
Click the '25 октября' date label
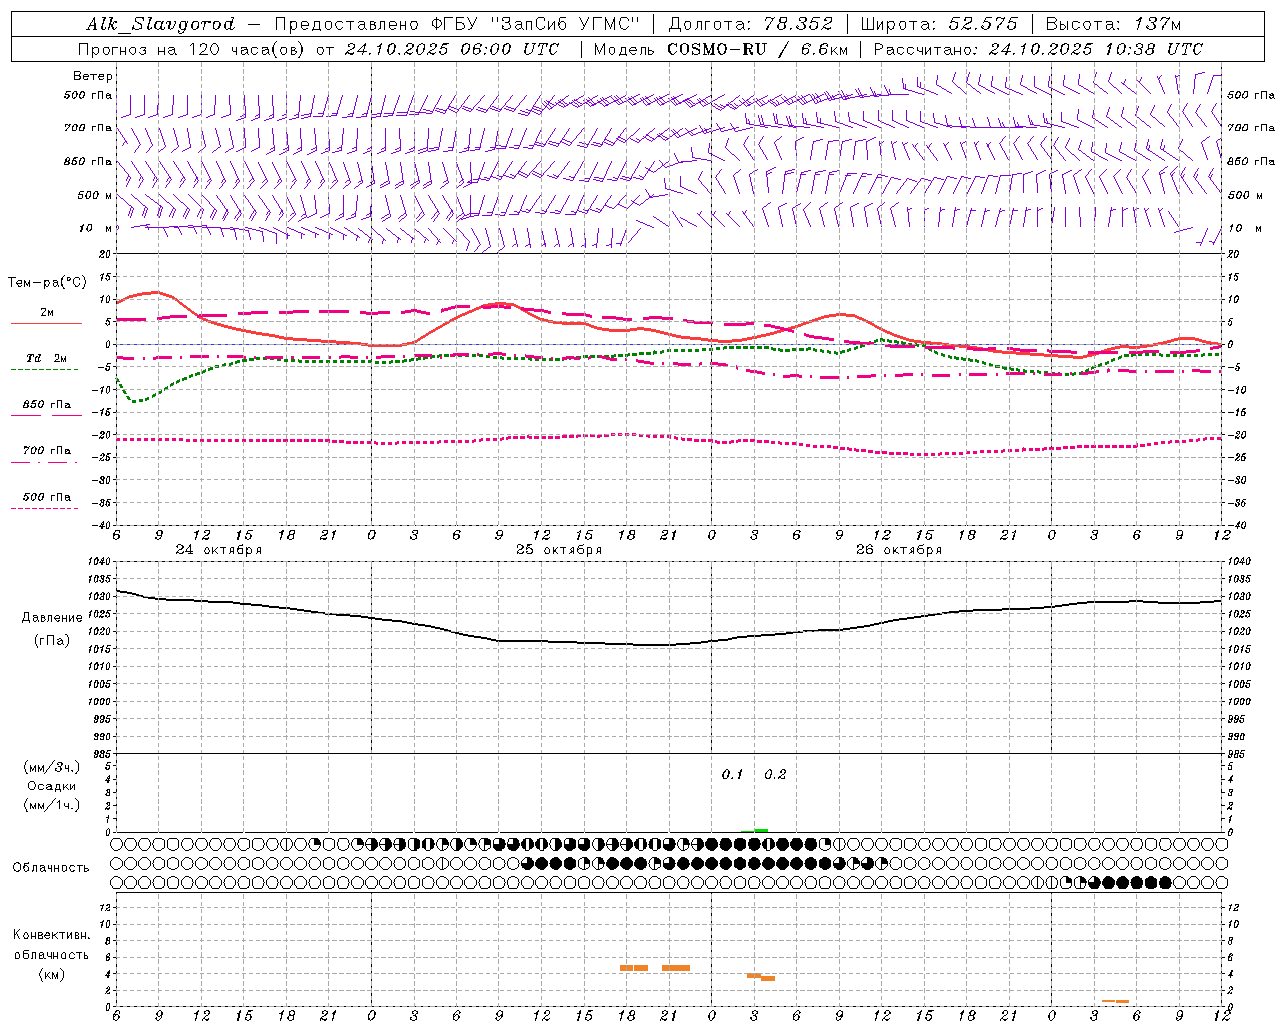(559, 550)
